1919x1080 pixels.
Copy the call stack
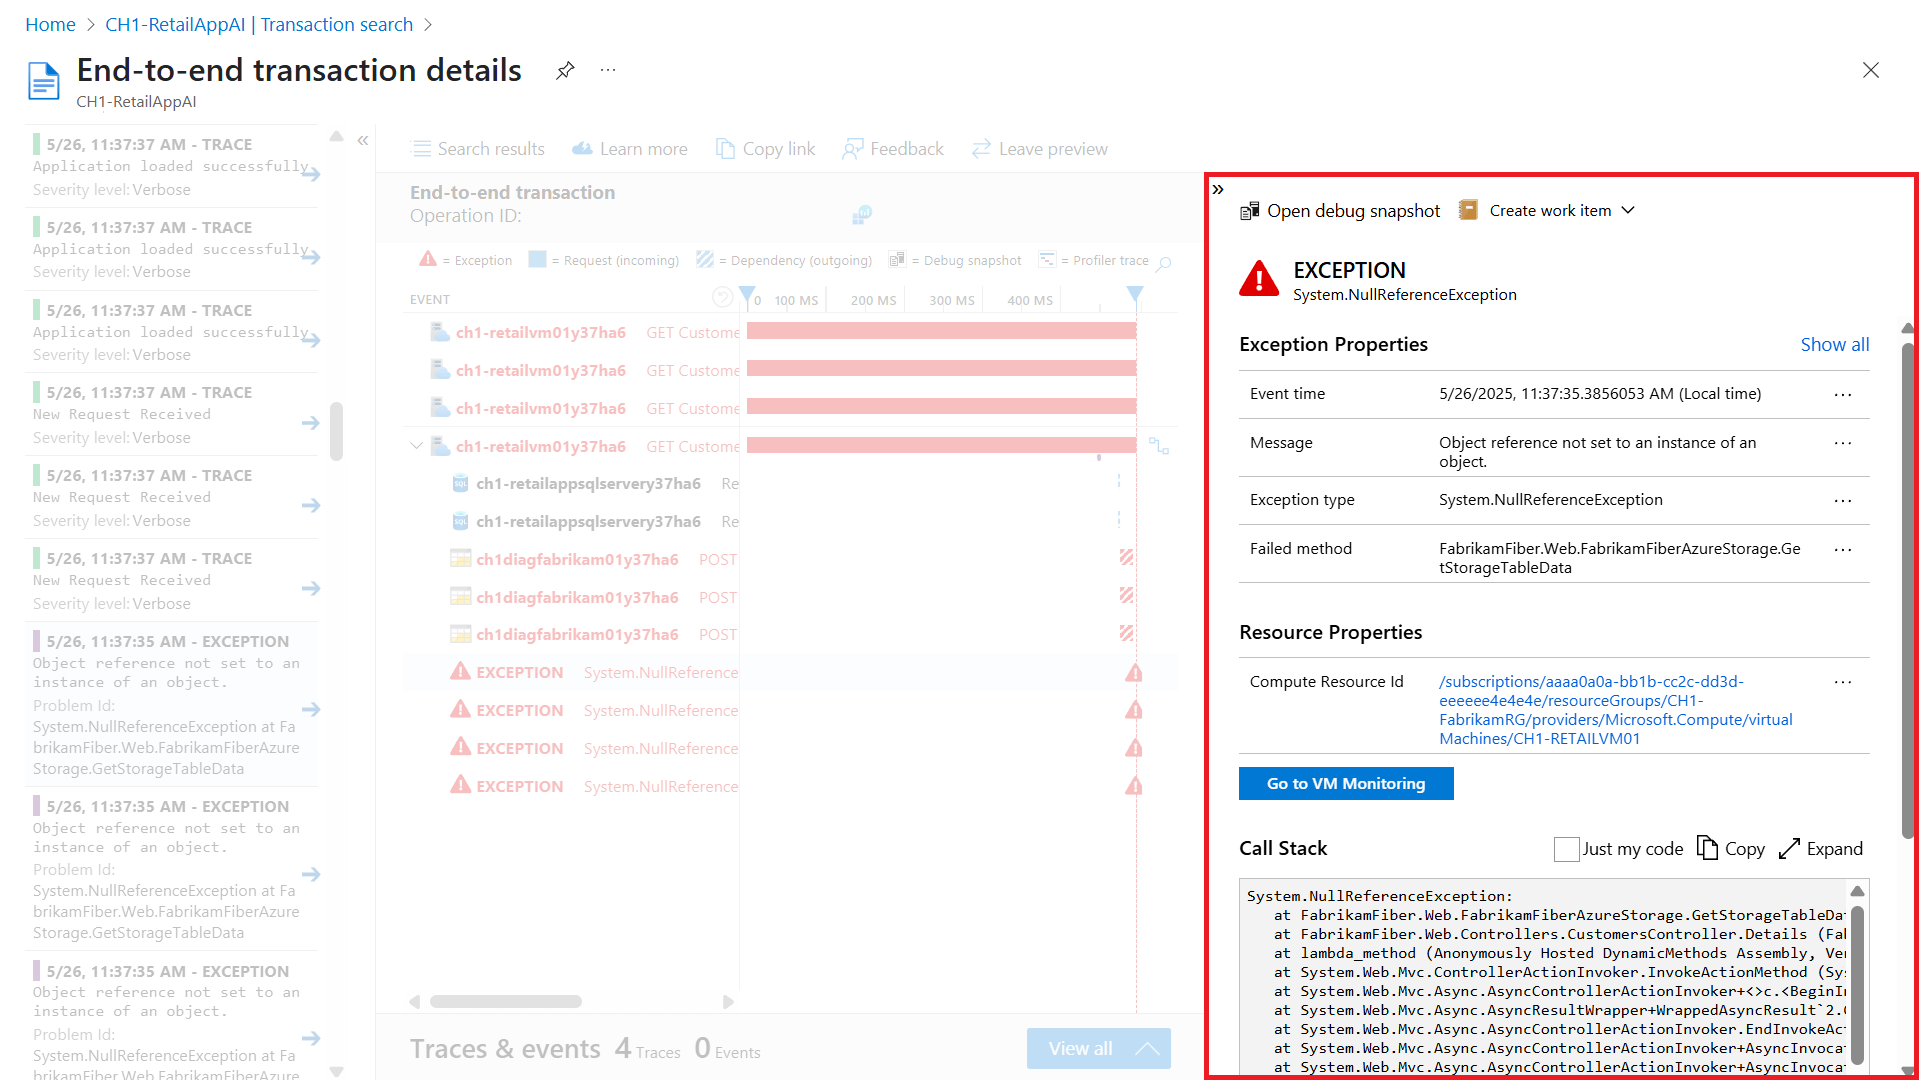1731,849
